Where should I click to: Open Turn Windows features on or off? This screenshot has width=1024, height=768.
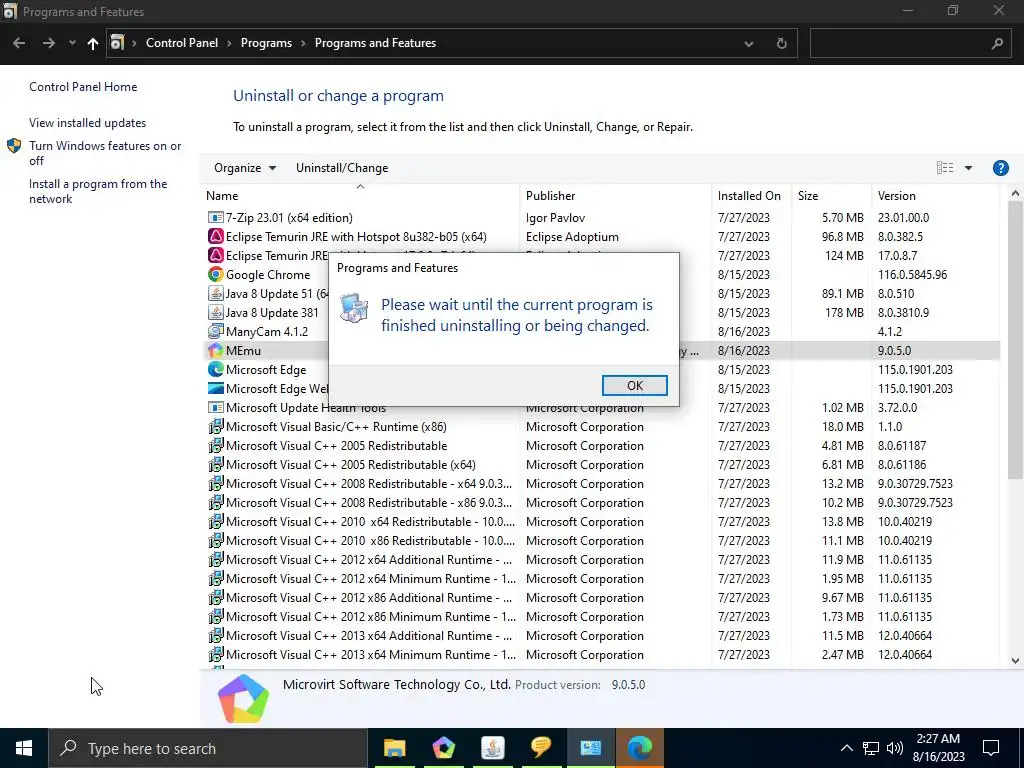105,153
